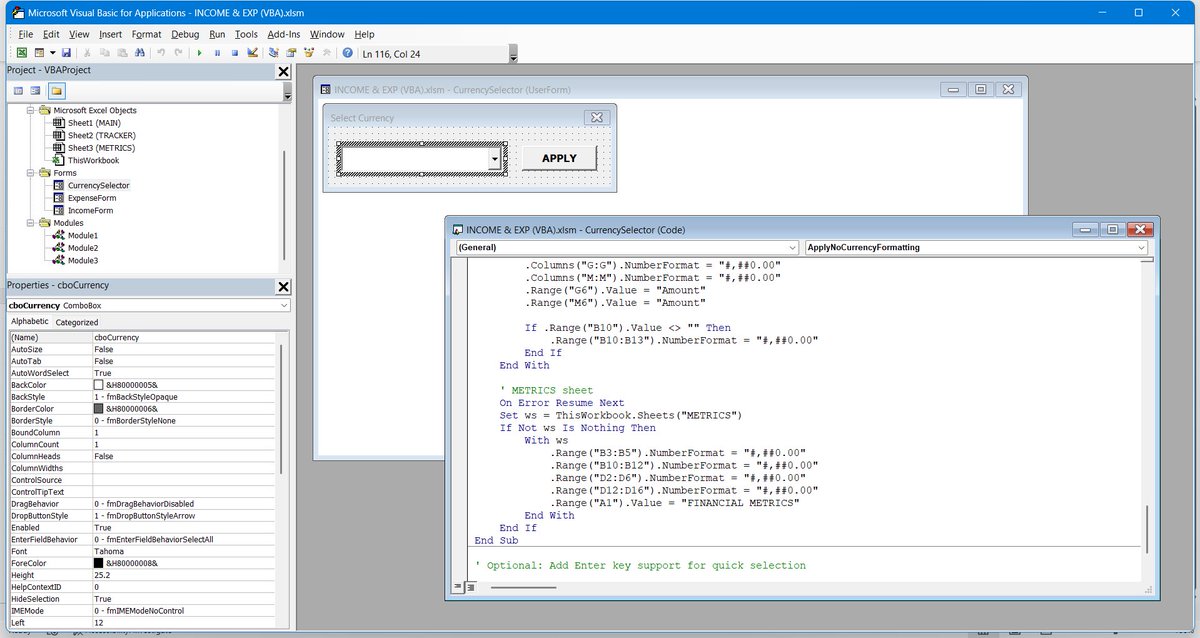
Task: Close the Properties - cboCurrency panel
Action: [283, 287]
